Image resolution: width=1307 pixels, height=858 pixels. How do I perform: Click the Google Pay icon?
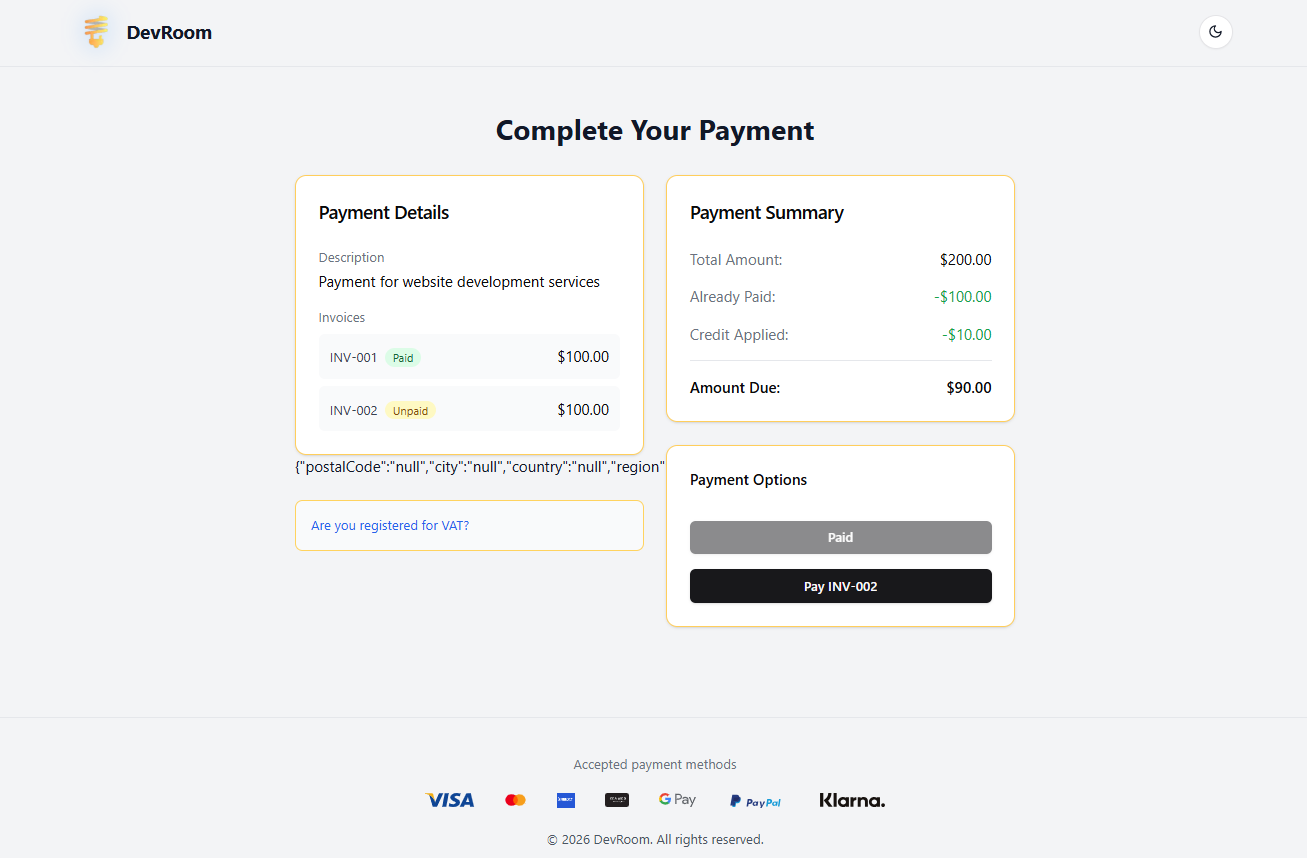(677, 799)
